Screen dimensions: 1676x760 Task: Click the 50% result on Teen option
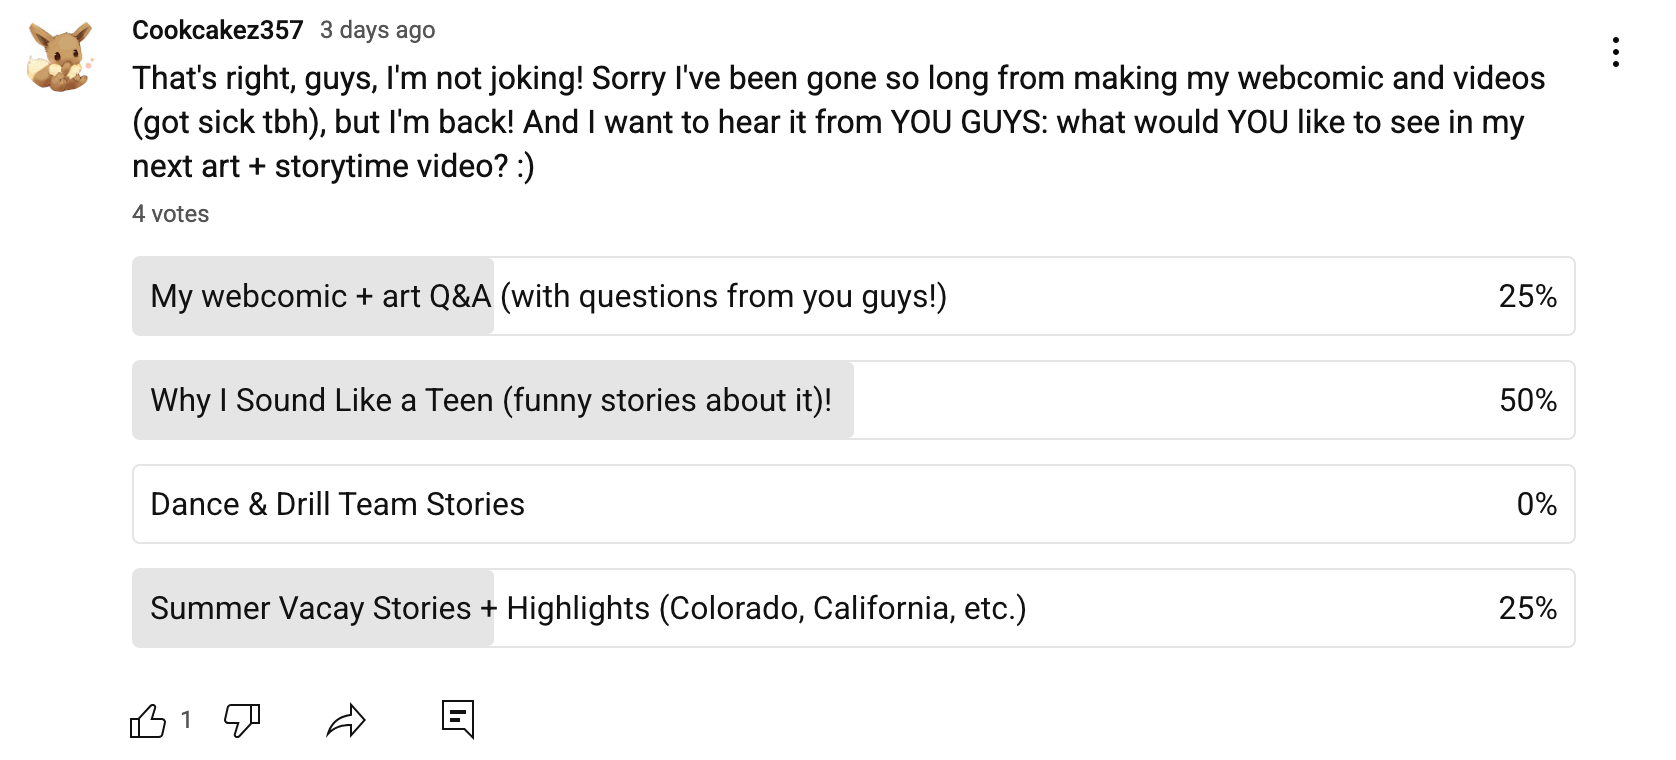click(1527, 400)
